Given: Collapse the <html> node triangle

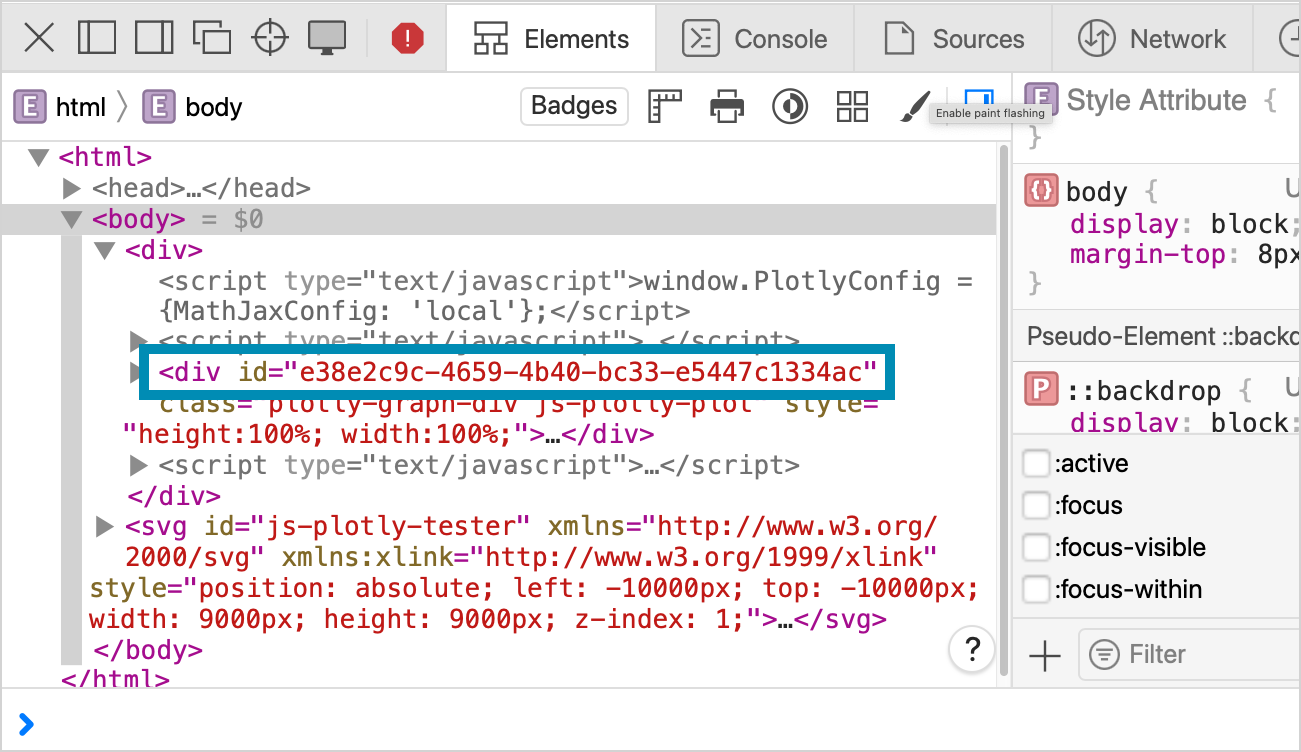Looking at the screenshot, I should [39, 157].
